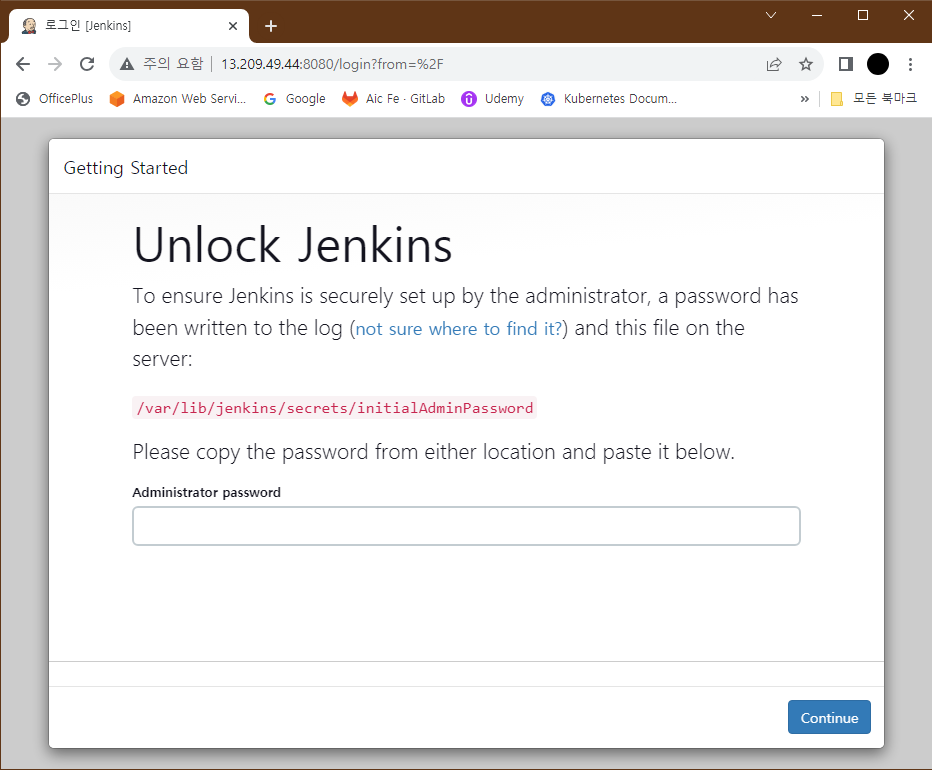
Task: Click the Administrator password field
Action: pos(466,526)
